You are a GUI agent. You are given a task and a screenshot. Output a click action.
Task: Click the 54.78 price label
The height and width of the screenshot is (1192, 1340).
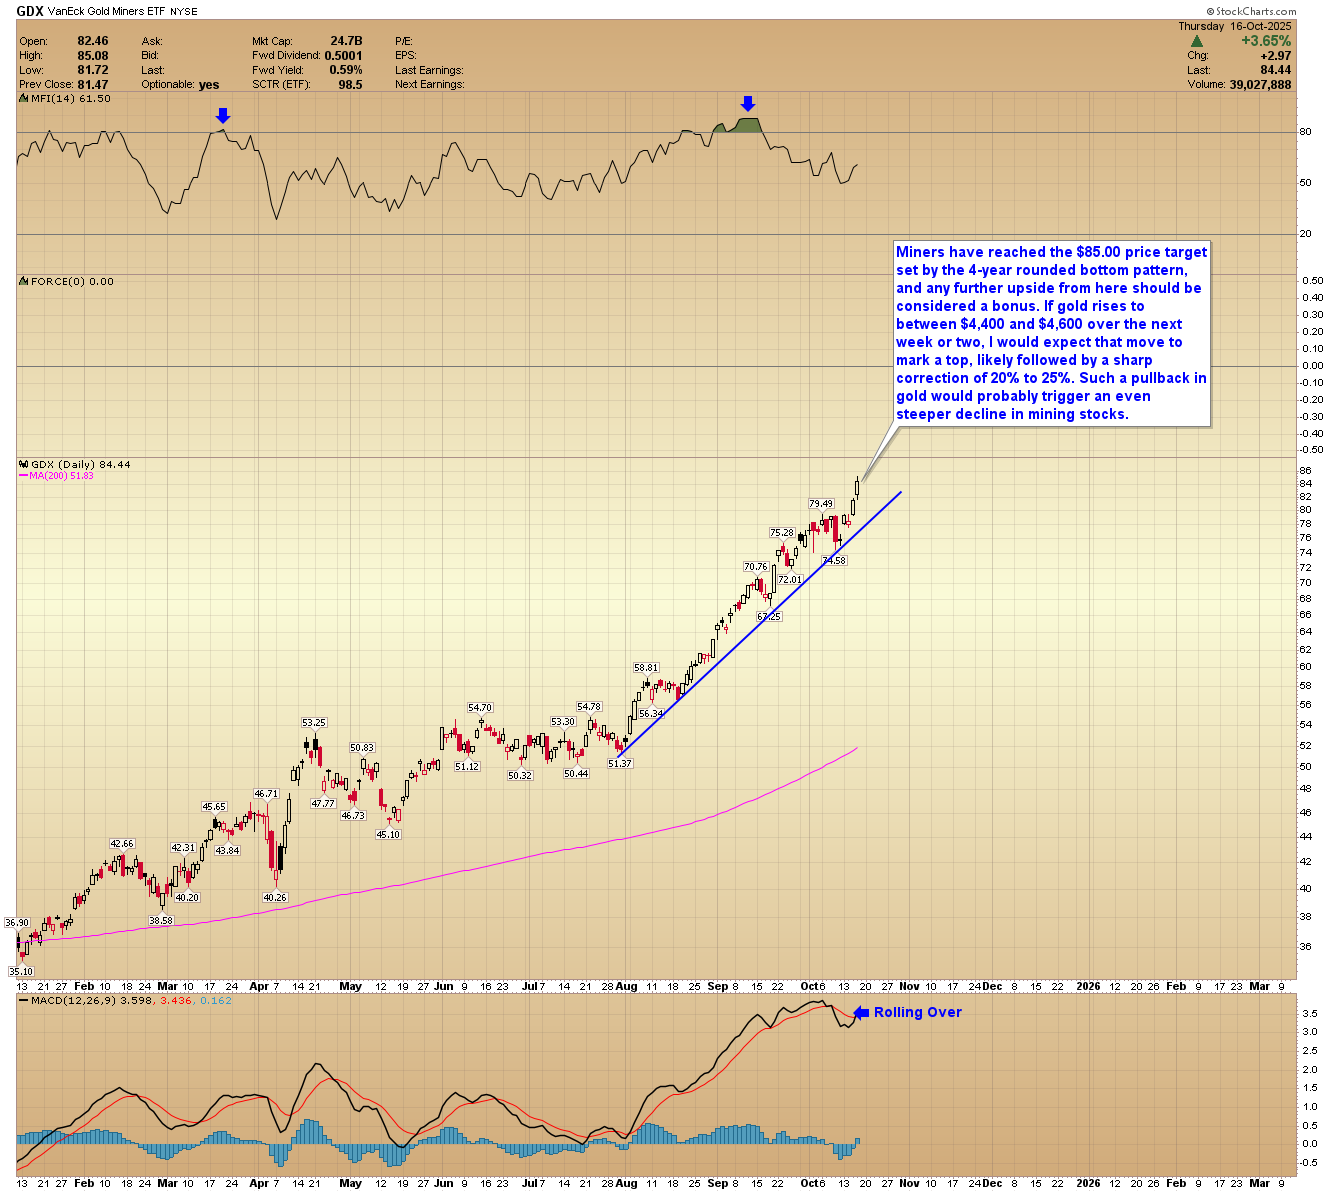(x=589, y=707)
